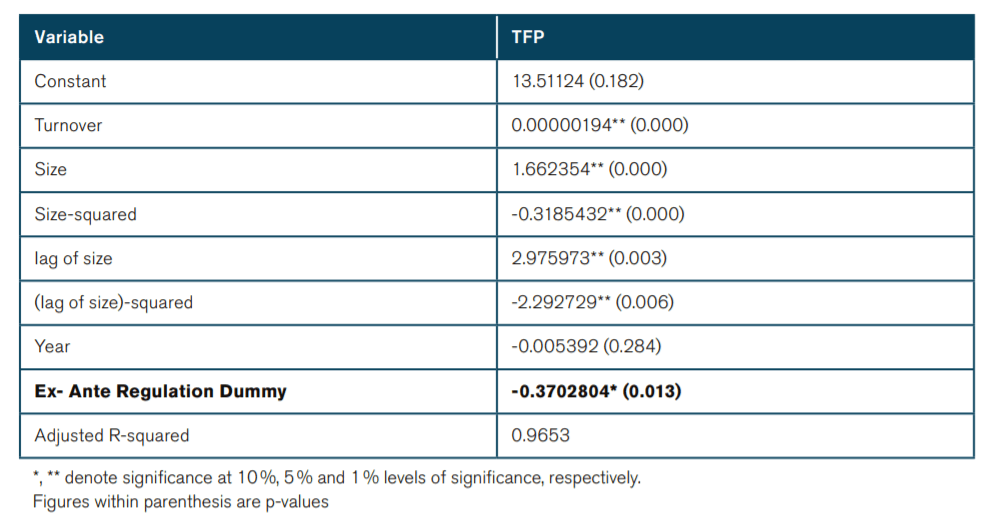The image size is (991, 517).
Task: Select the Size-squared row label
Action: 86,214
